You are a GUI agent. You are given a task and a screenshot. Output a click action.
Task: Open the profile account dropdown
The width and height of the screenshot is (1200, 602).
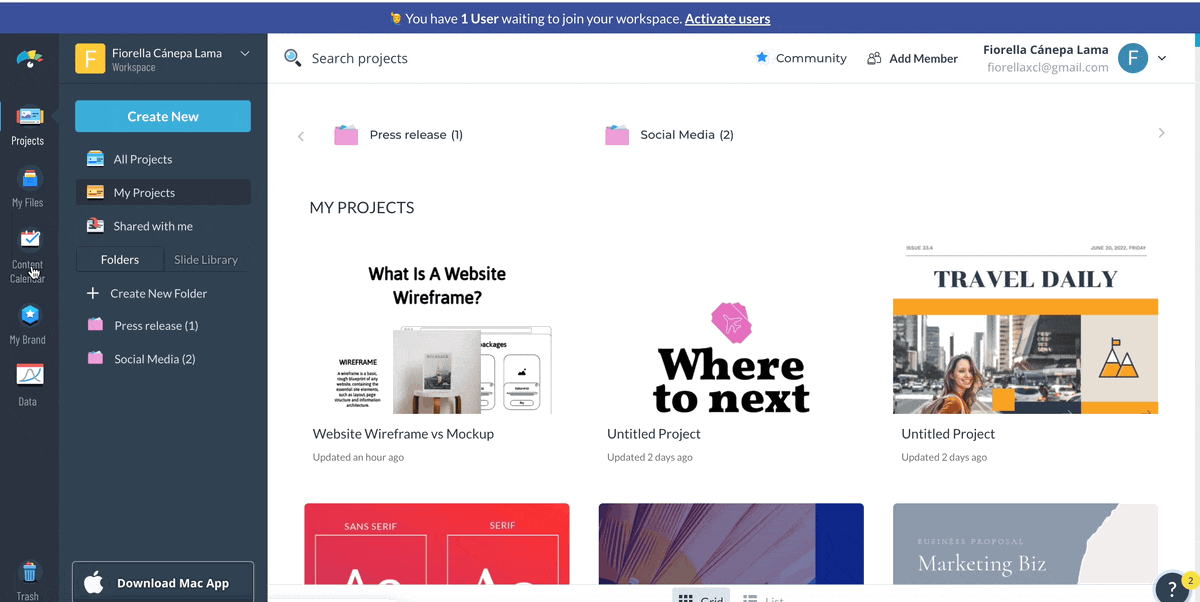pyautogui.click(x=1161, y=58)
